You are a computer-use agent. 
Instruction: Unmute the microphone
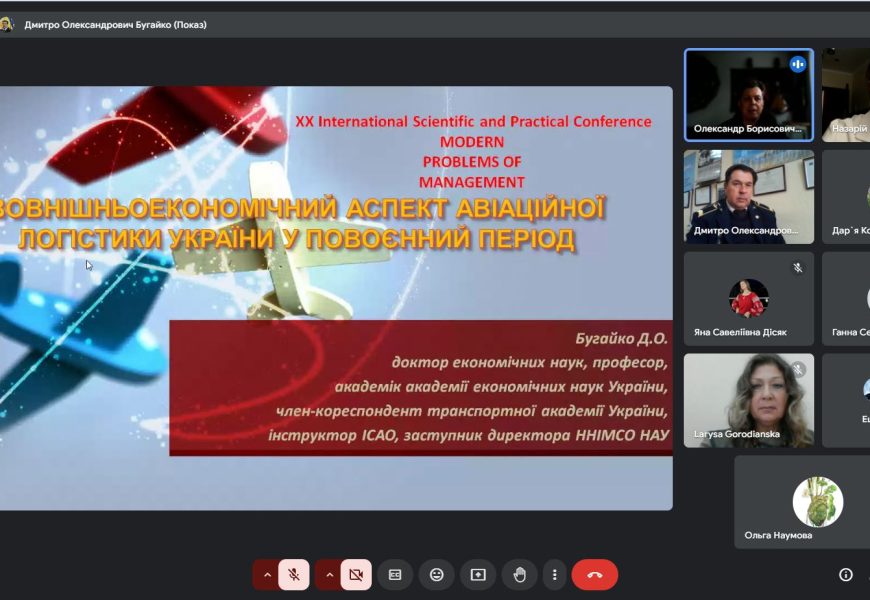tap(293, 575)
